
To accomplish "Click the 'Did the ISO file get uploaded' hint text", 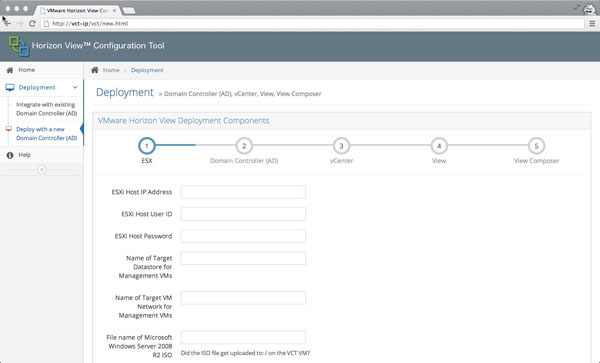I will tap(245, 353).
